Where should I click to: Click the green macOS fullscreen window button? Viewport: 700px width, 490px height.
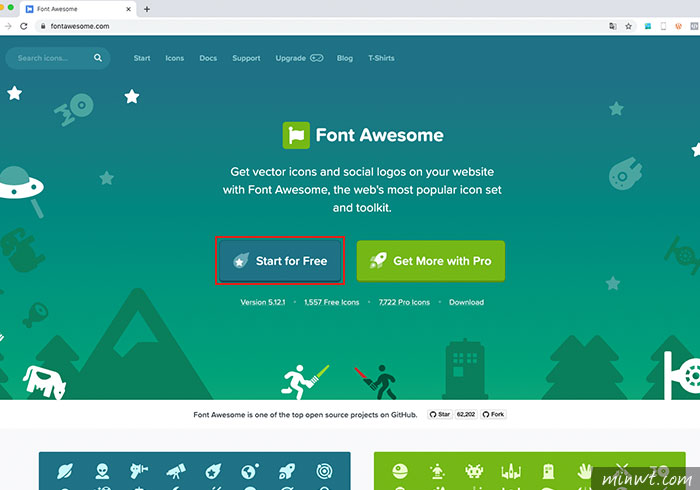tap(11, 8)
